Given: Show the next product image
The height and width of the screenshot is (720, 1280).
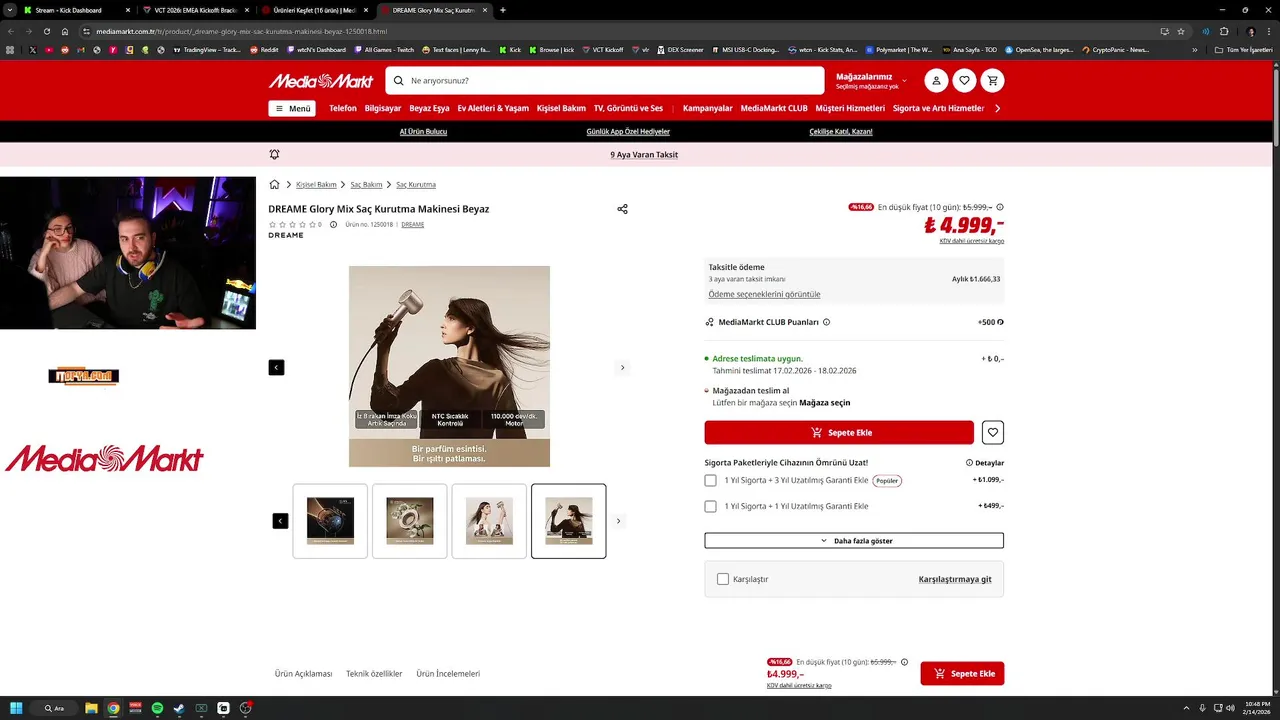Looking at the screenshot, I should (622, 367).
